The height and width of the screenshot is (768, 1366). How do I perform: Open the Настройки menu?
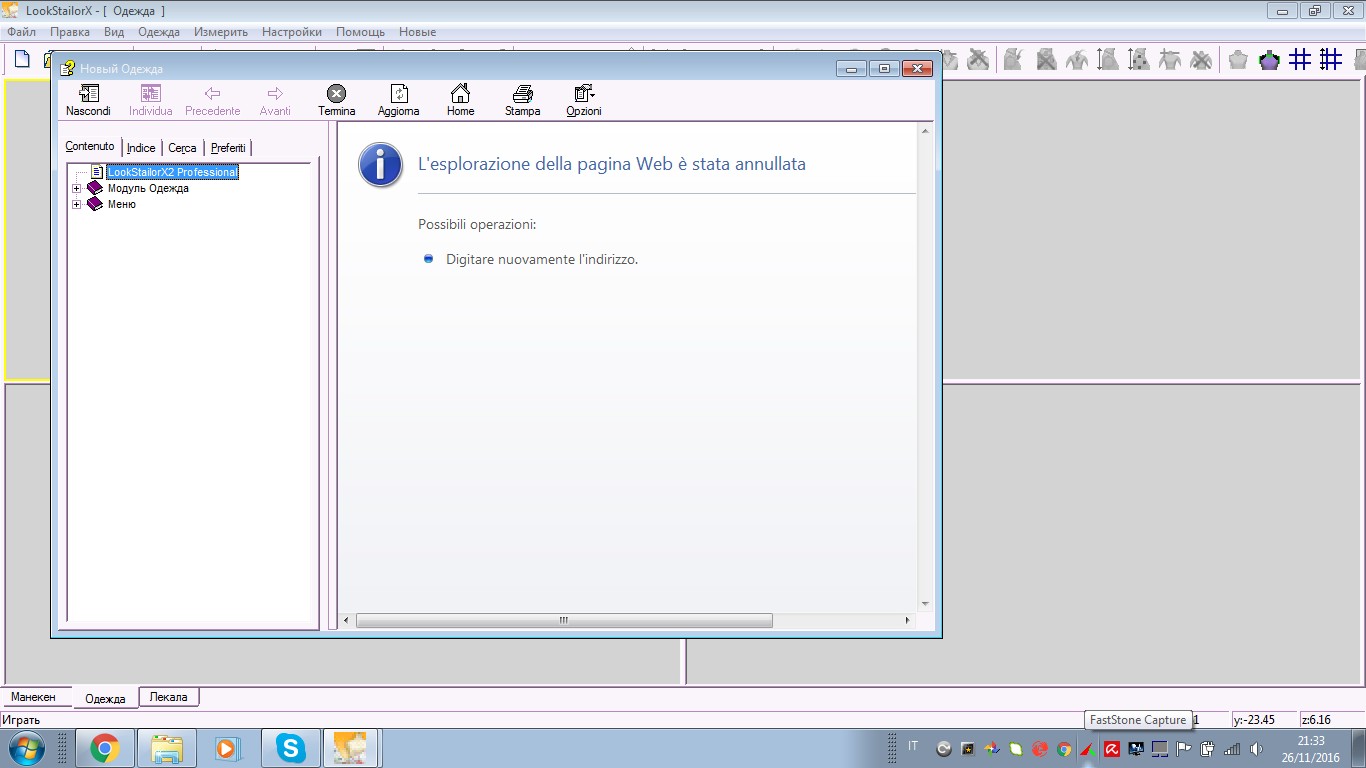click(292, 32)
